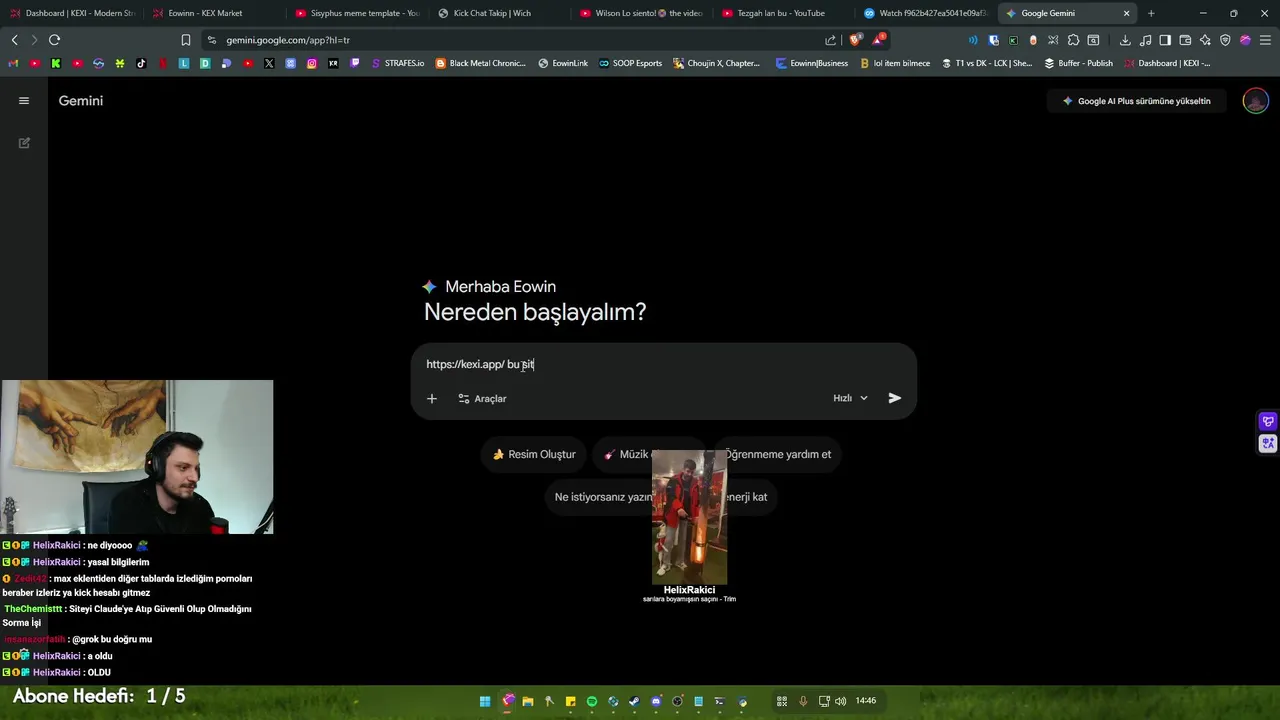This screenshot has height=720, width=1280.
Task: Close the Google Gemini tab
Action: 1127,13
